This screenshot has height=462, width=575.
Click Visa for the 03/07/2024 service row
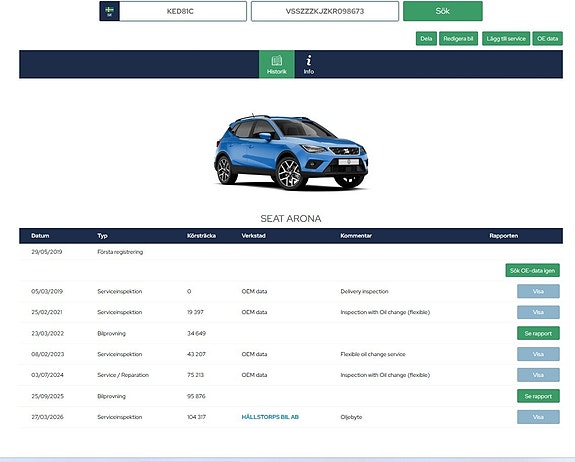point(538,375)
